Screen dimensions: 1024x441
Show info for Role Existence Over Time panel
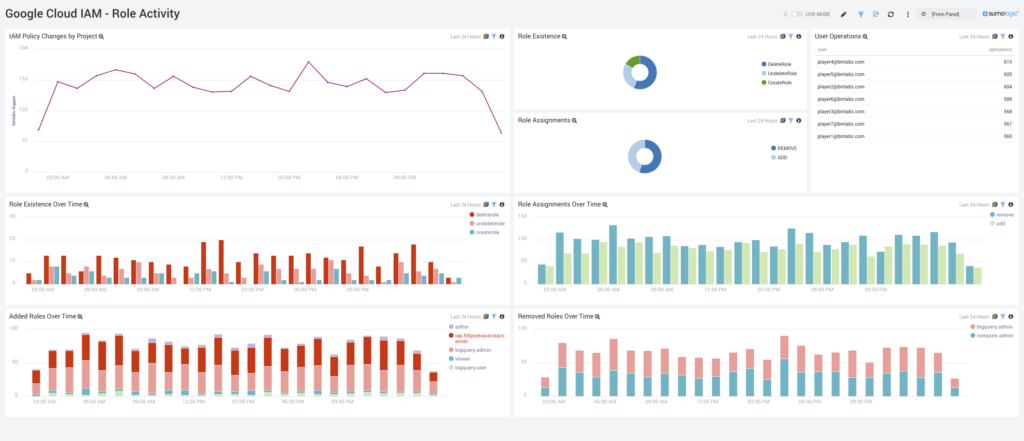502,204
